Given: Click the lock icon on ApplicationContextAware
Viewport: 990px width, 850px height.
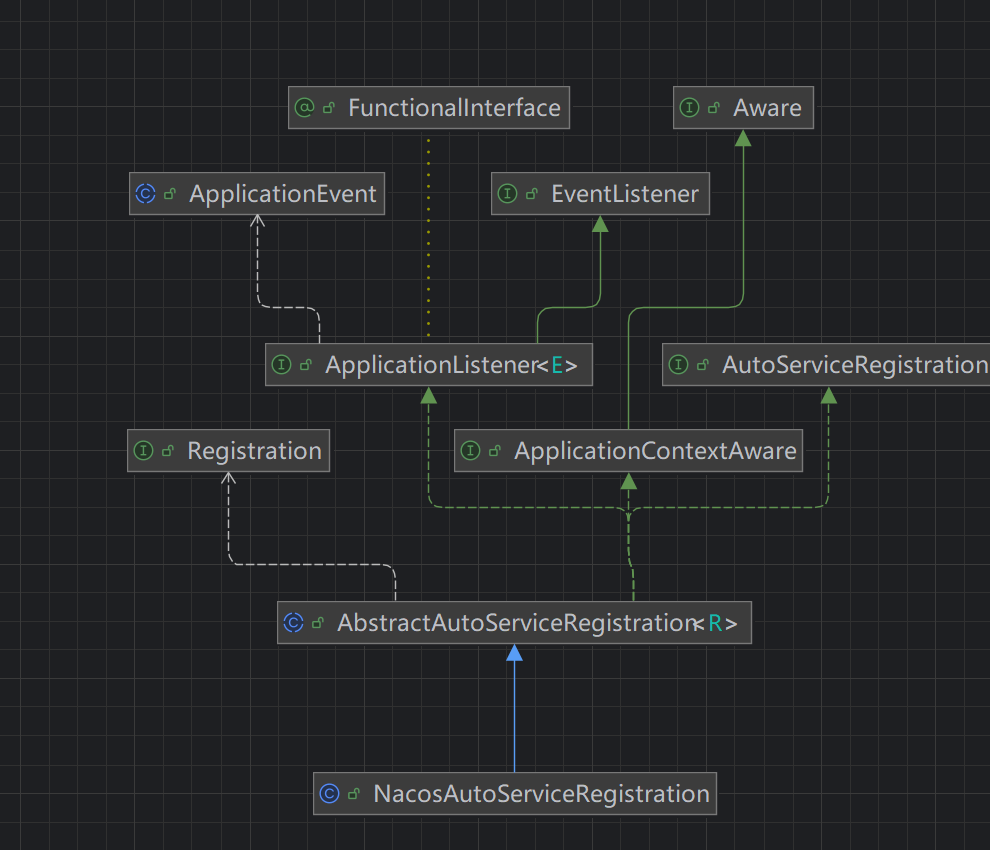Looking at the screenshot, I should click(495, 452).
